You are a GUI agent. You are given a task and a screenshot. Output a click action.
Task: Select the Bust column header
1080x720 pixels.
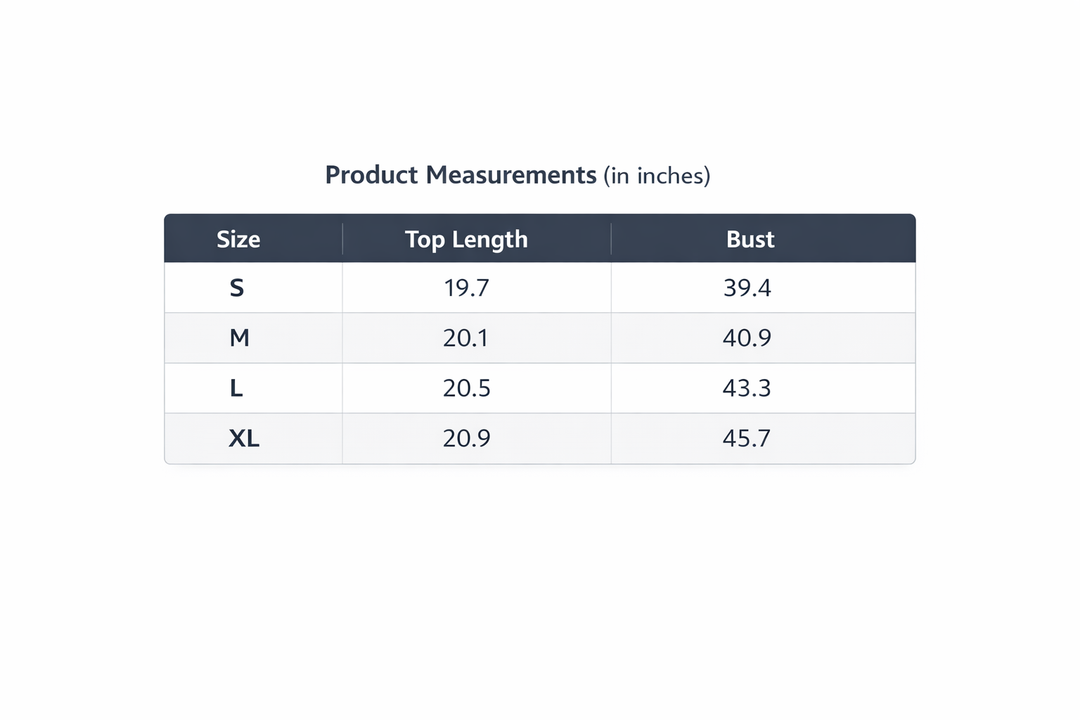750,240
